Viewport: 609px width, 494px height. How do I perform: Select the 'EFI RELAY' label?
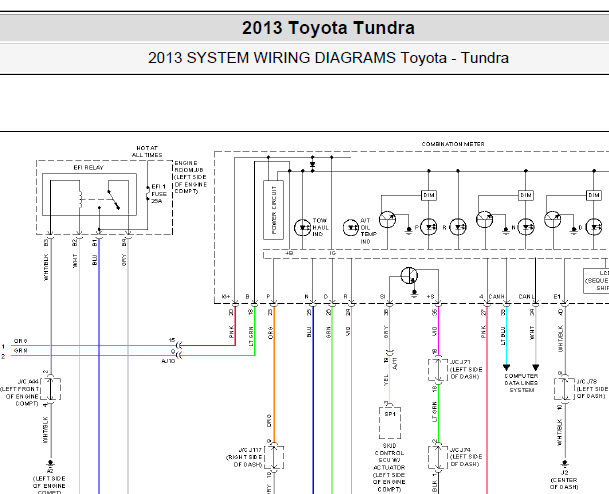click(89, 168)
